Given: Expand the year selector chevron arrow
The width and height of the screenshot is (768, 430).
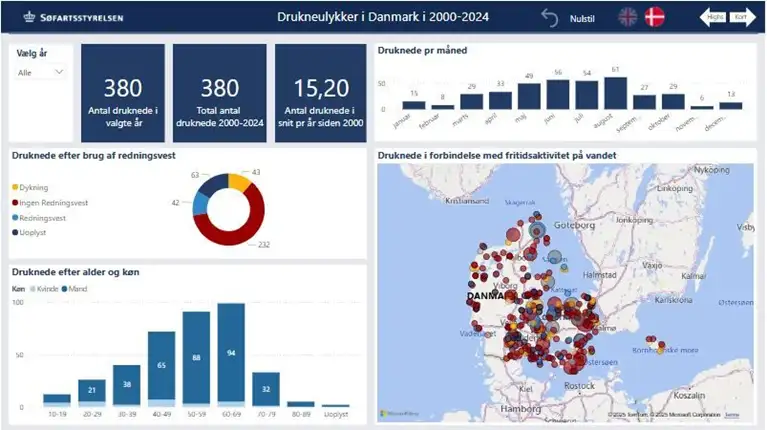Looking at the screenshot, I should [x=58, y=72].
